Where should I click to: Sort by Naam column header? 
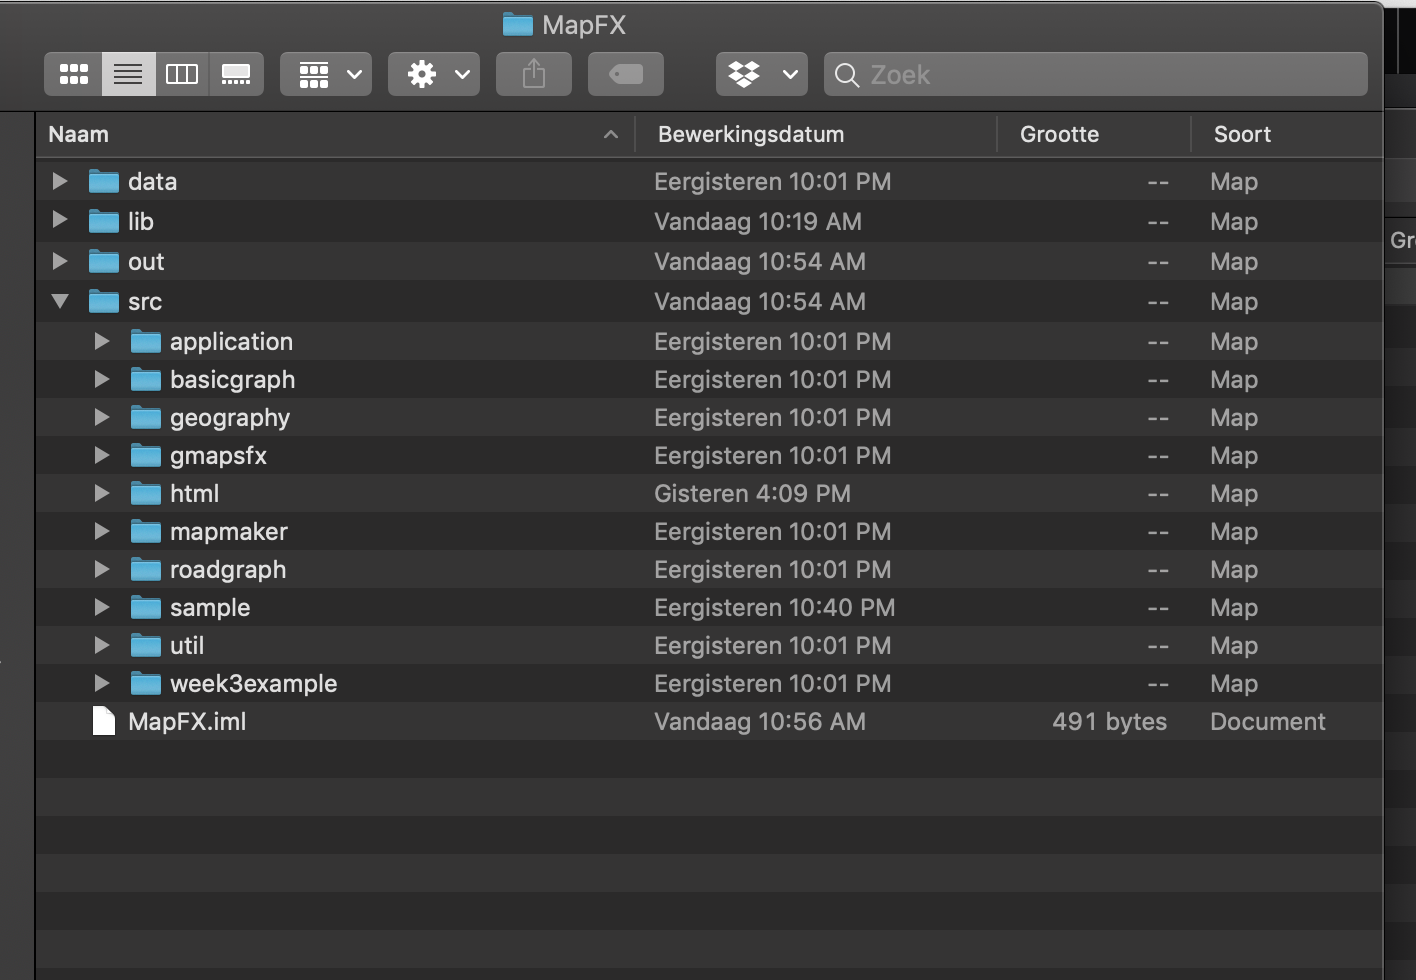pos(335,134)
